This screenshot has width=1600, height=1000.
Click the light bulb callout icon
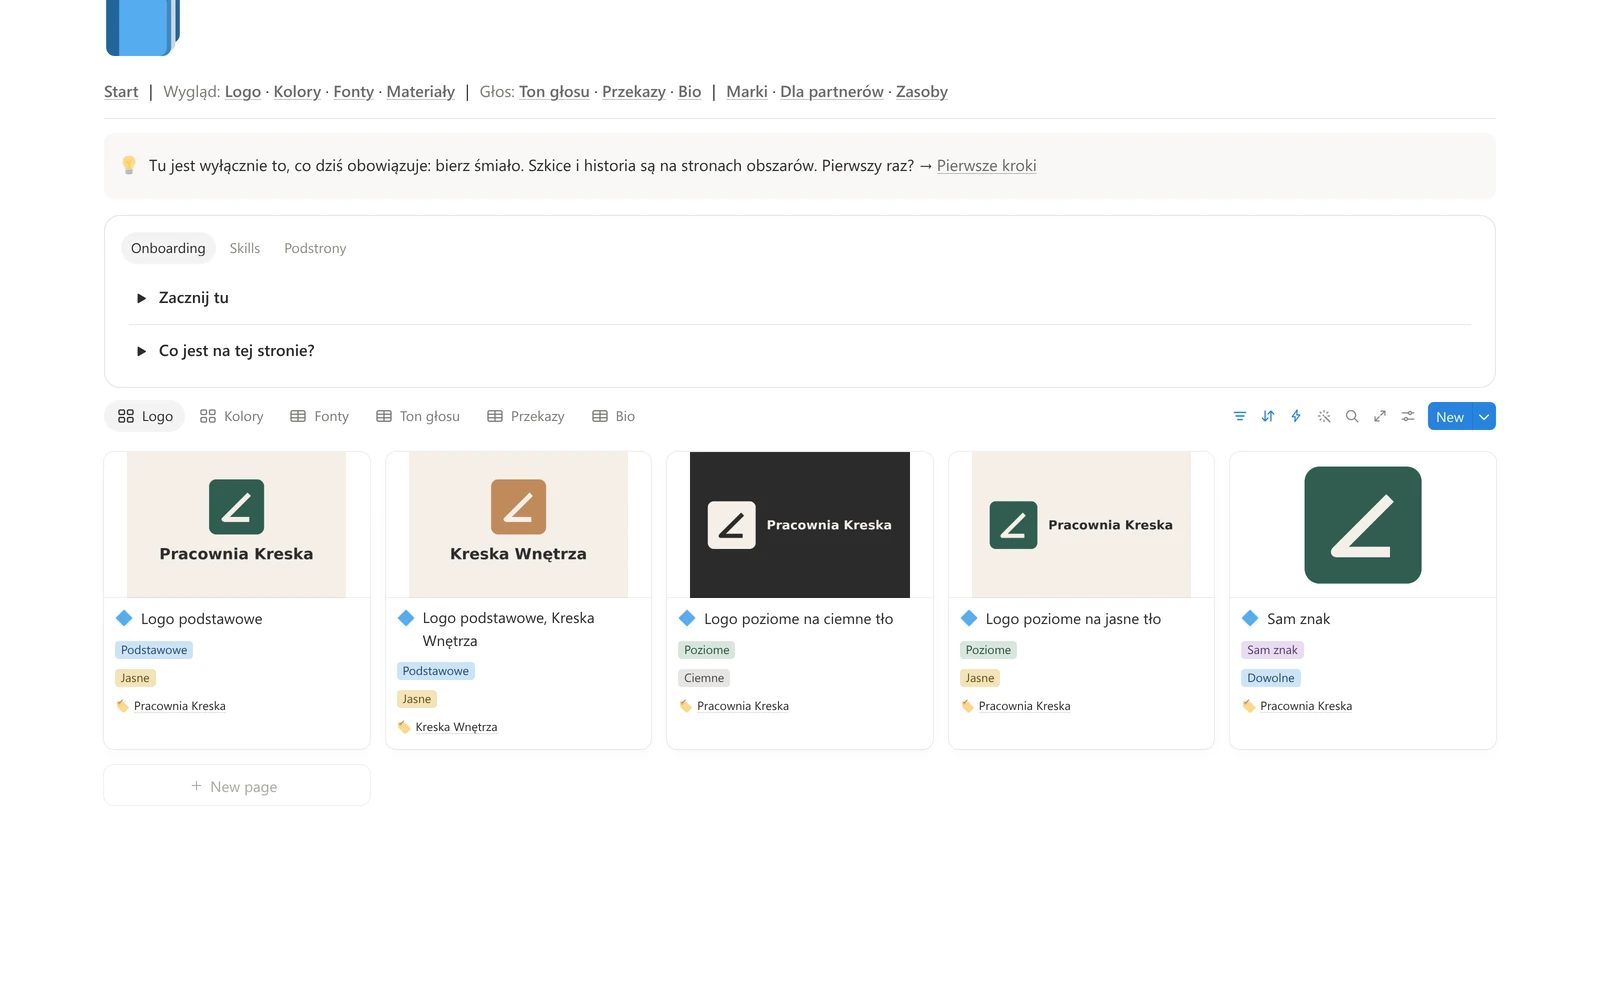pyautogui.click(x=129, y=165)
